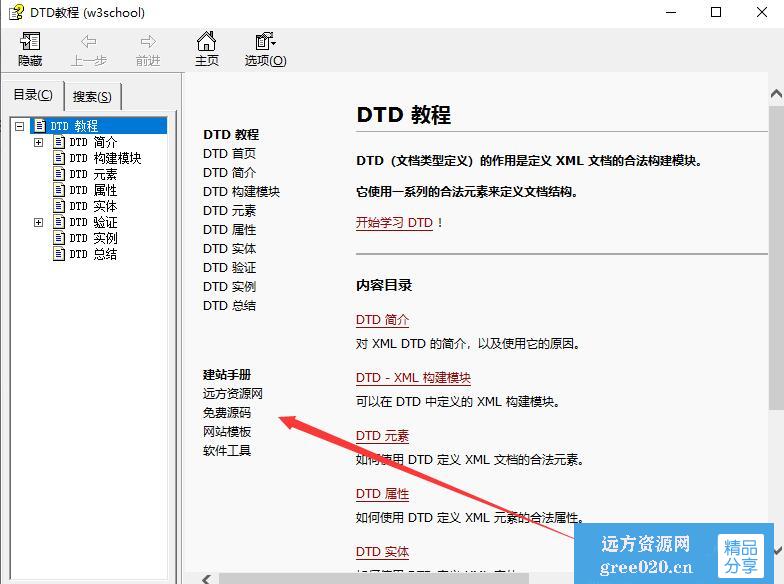Image resolution: width=784 pixels, height=584 pixels.
Task: Open the DTD - XML 构建模块 link
Action: coord(413,378)
